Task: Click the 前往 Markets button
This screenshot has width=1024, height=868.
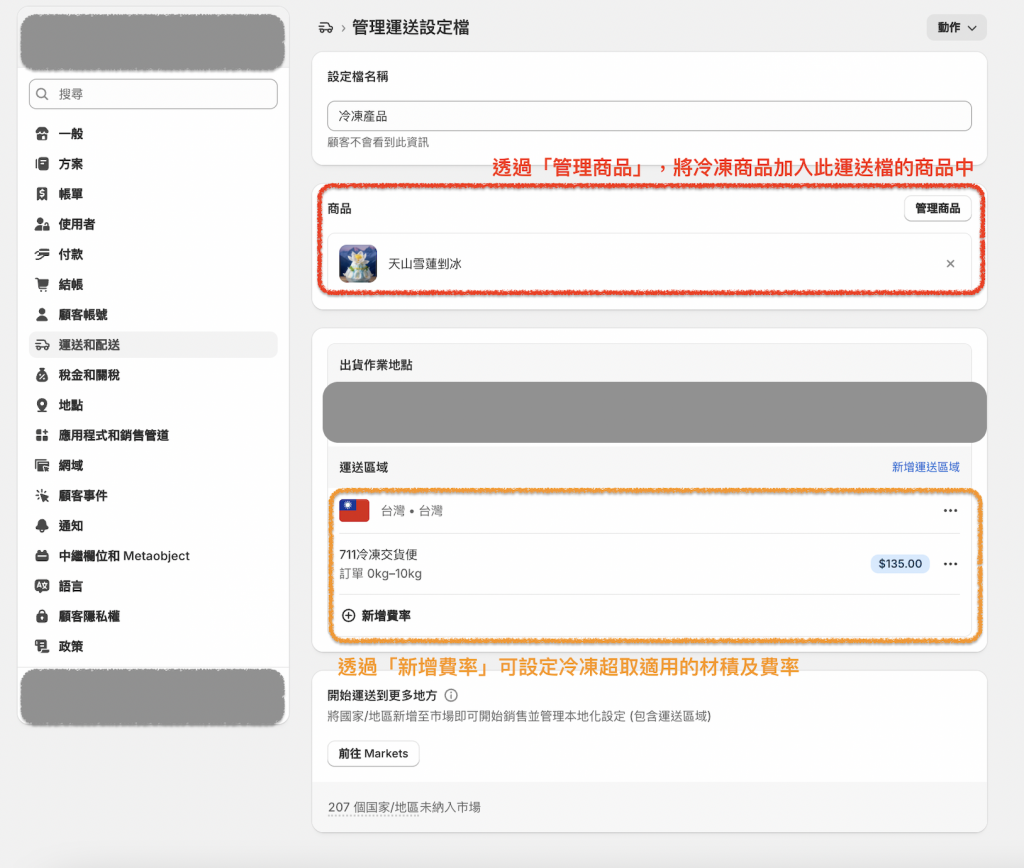Action: [373, 753]
